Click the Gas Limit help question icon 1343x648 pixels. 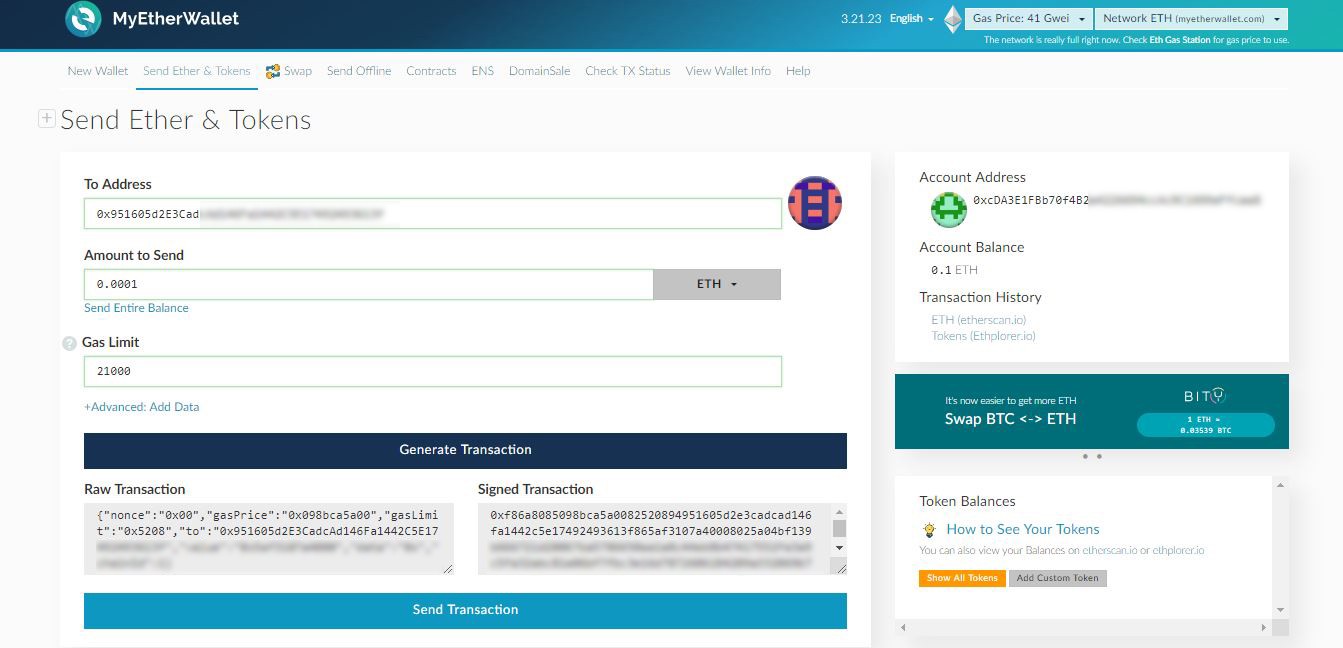tap(69, 343)
